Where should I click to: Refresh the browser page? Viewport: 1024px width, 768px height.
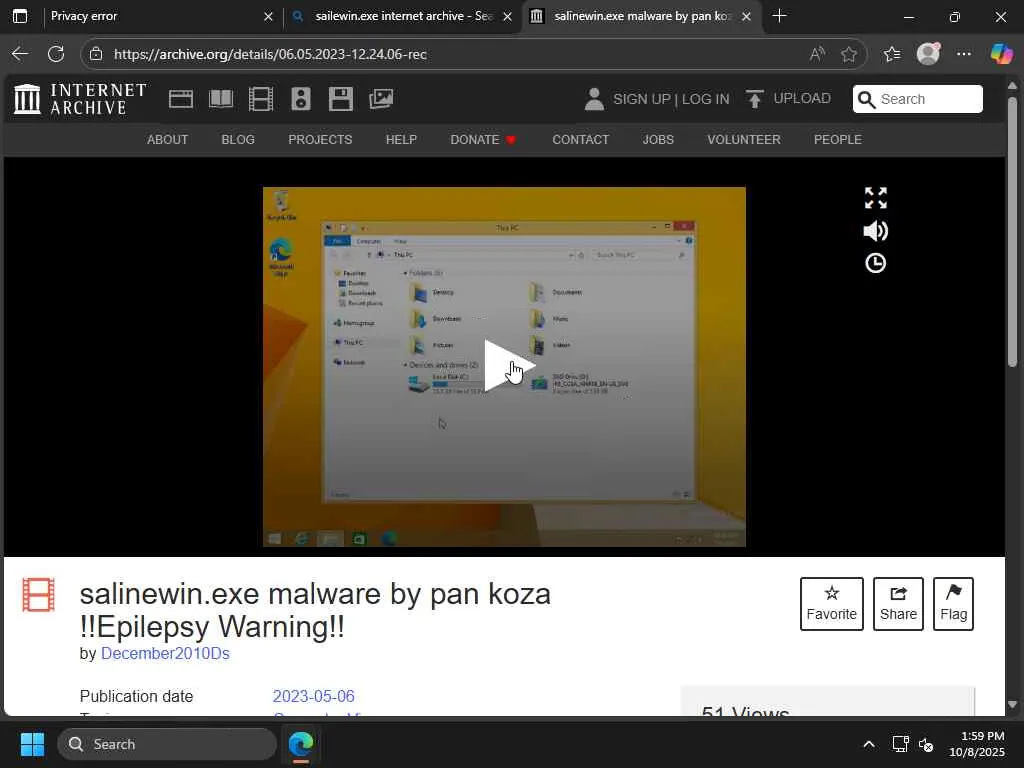click(x=56, y=54)
